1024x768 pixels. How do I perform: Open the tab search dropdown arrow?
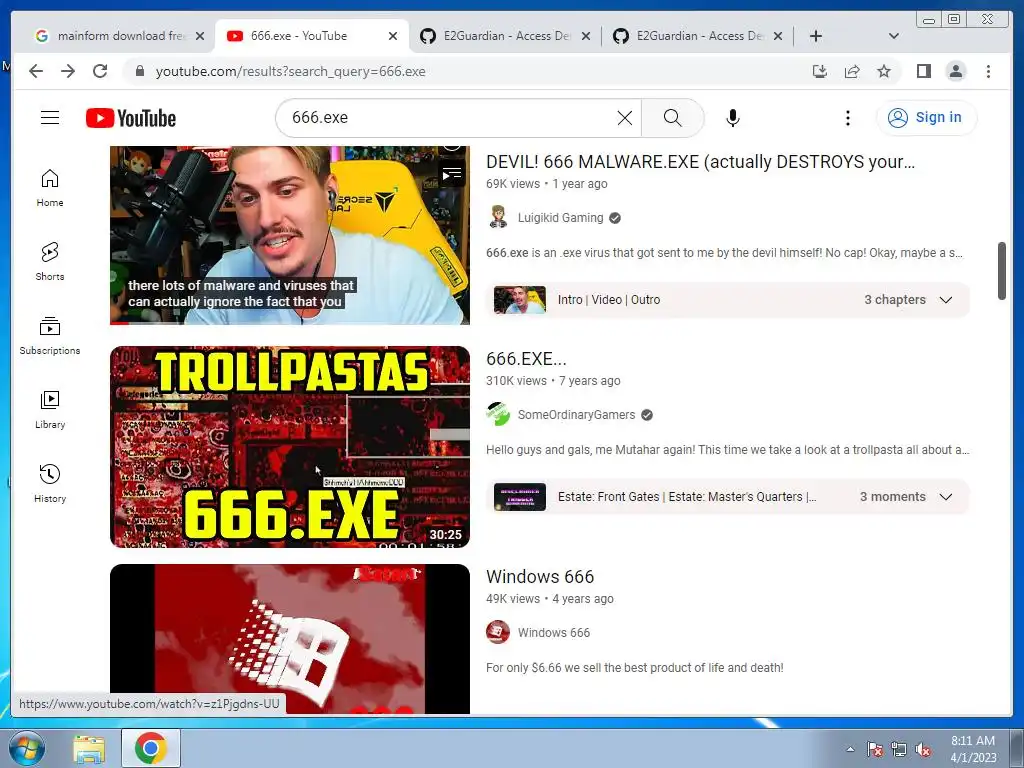894,36
